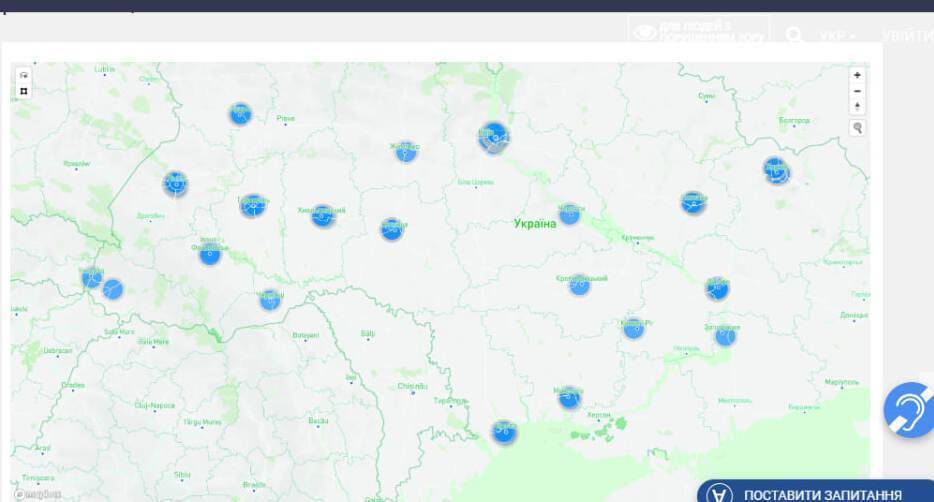Select the Chernivtsi map marker

(x=270, y=300)
